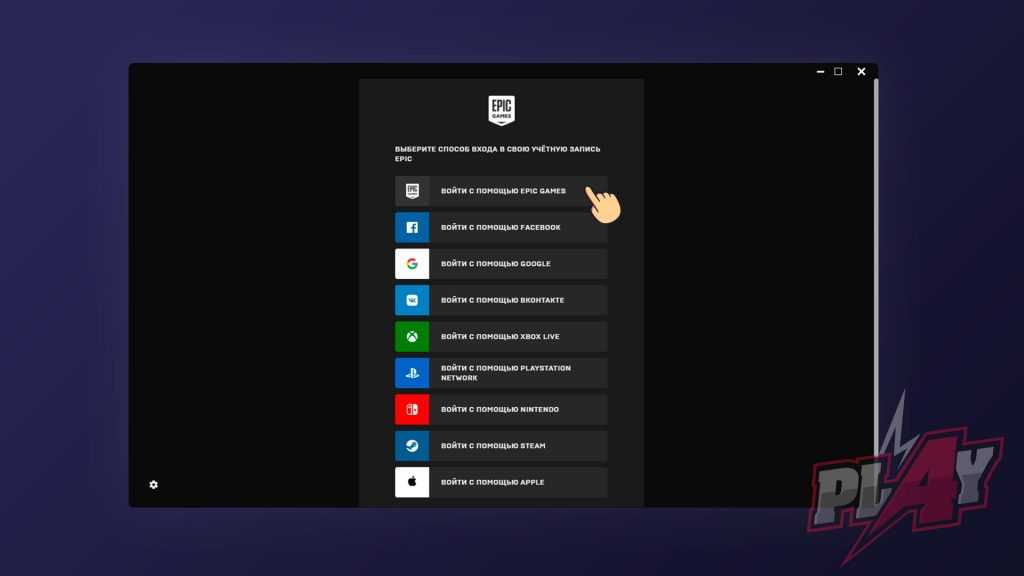
Task: Sign in via 'Войти с помощью Google' label
Action: pos(495,264)
